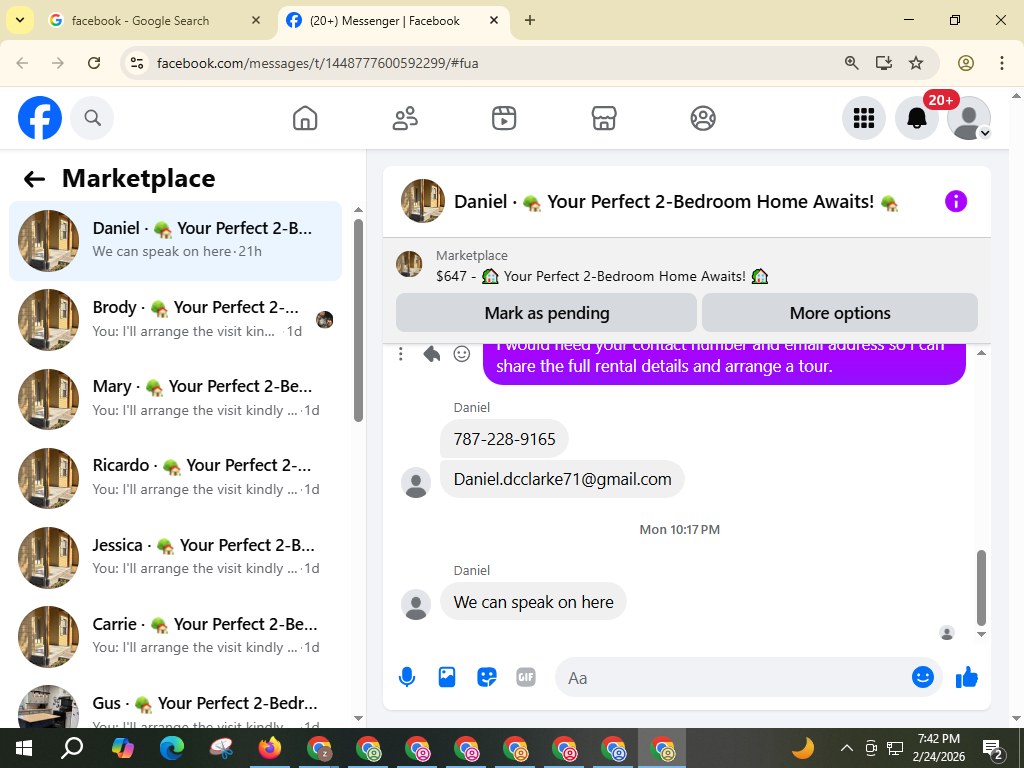Viewport: 1024px width, 768px height.
Task: Open the conversation with Gus
Action: tap(175, 705)
